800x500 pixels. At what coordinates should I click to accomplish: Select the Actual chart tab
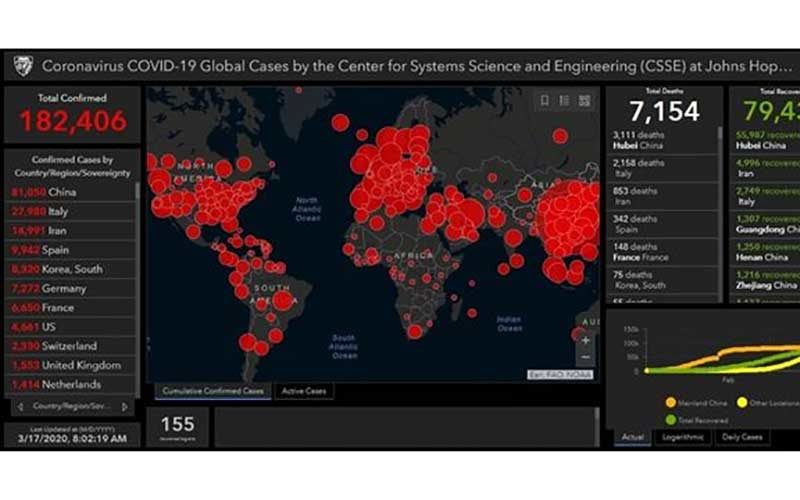[632, 437]
